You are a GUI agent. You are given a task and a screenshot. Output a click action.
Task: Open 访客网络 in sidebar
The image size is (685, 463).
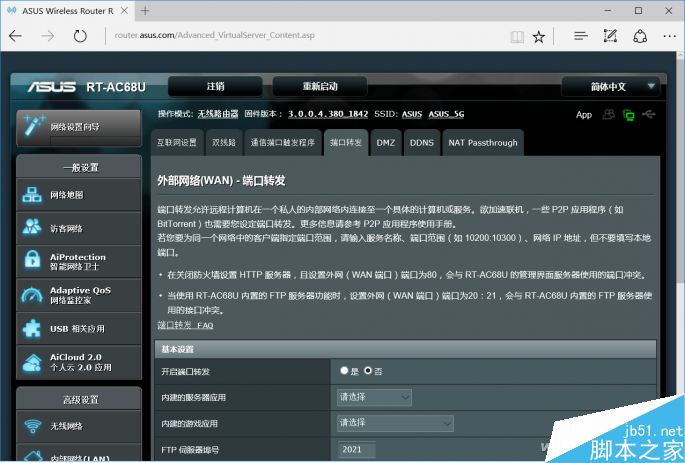(x=79, y=228)
